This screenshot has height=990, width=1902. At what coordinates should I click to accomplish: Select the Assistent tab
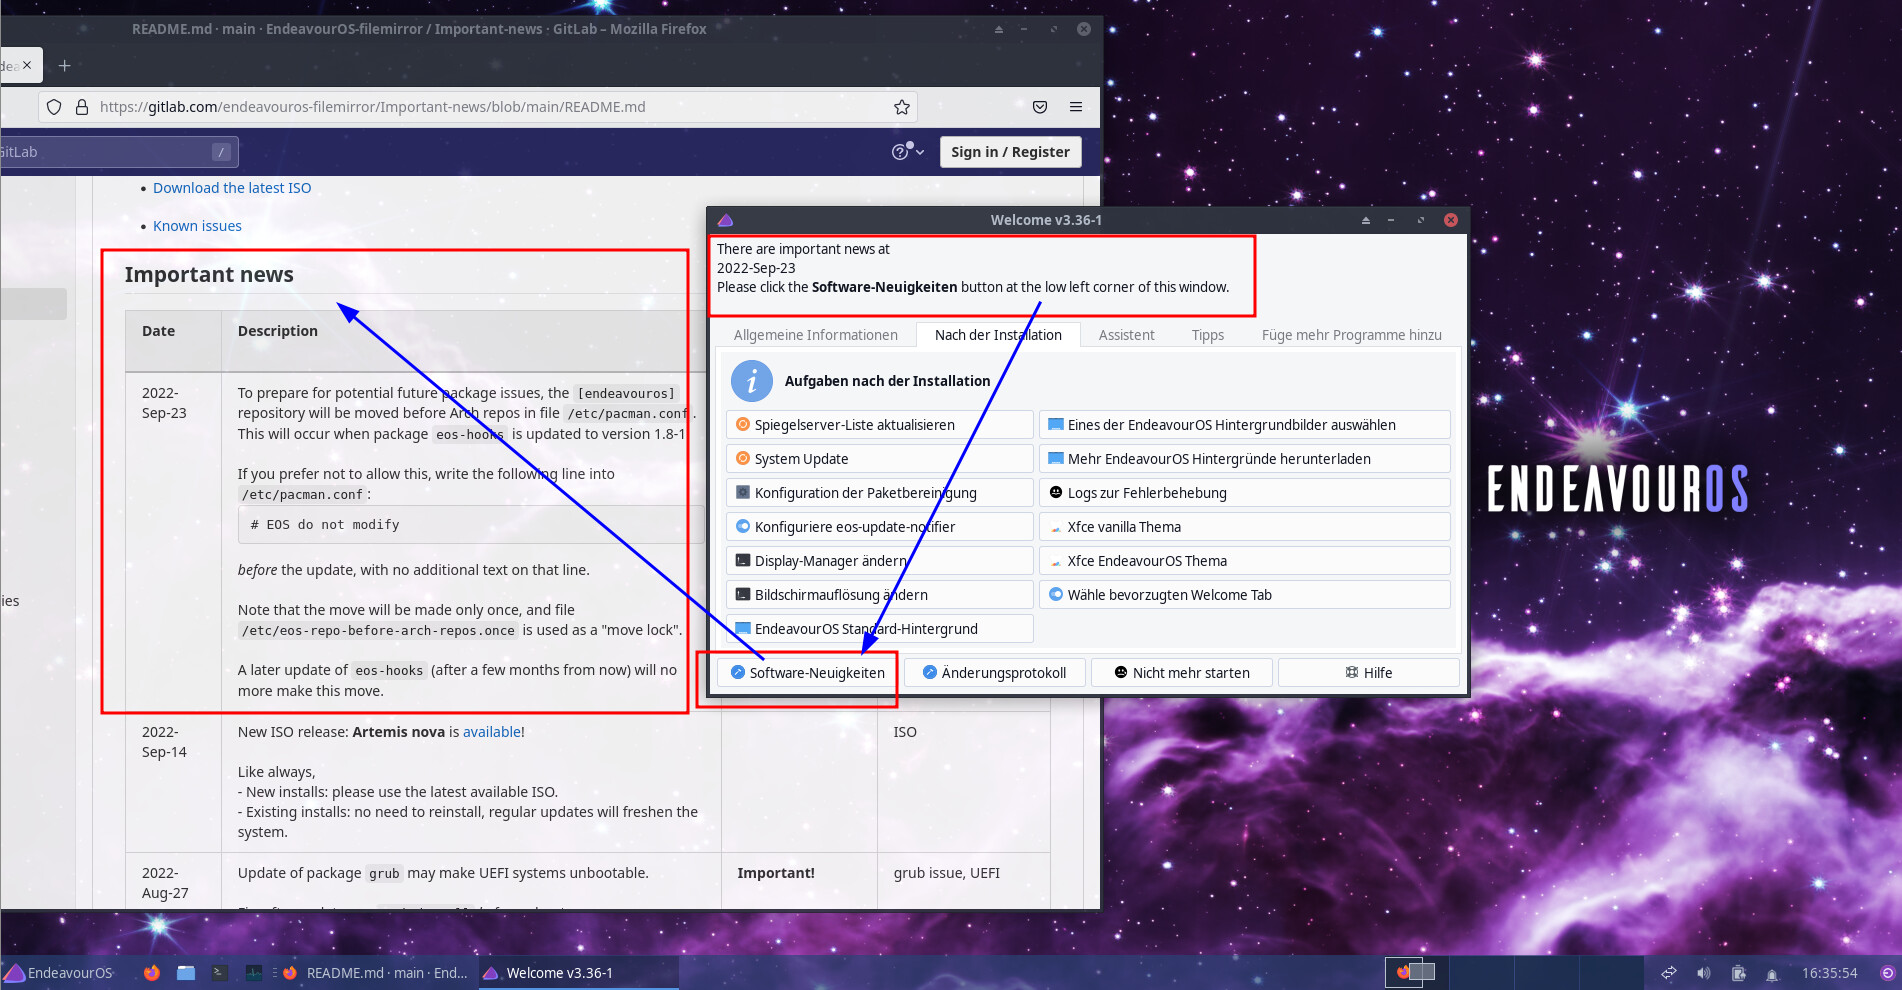coord(1126,335)
